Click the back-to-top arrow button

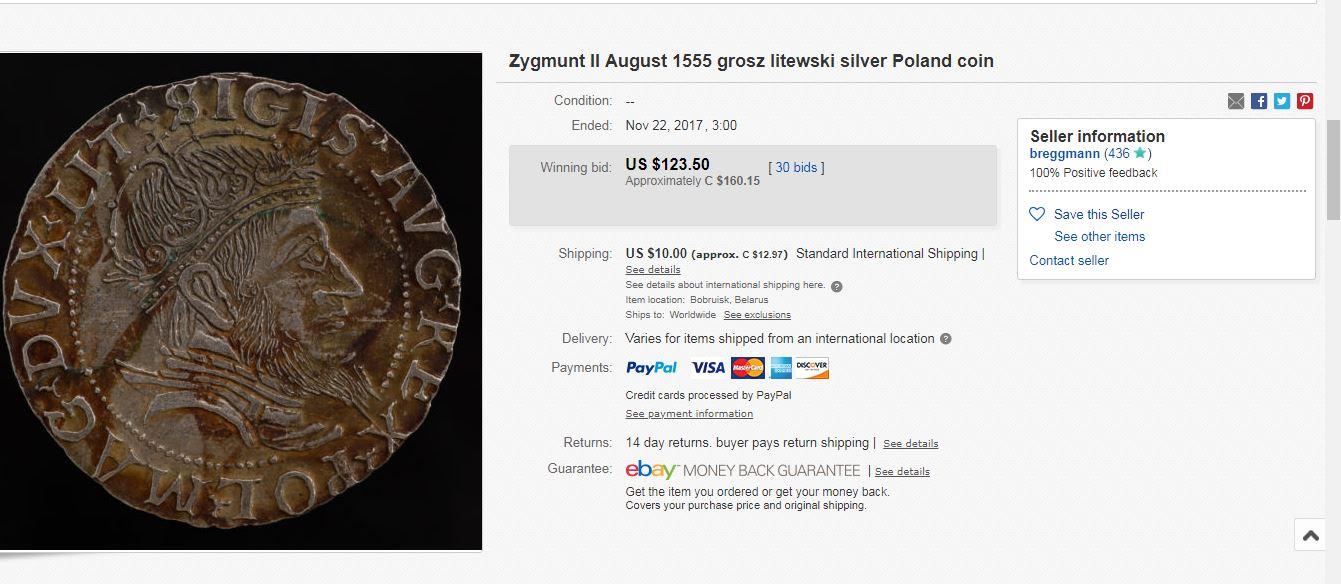click(1310, 535)
